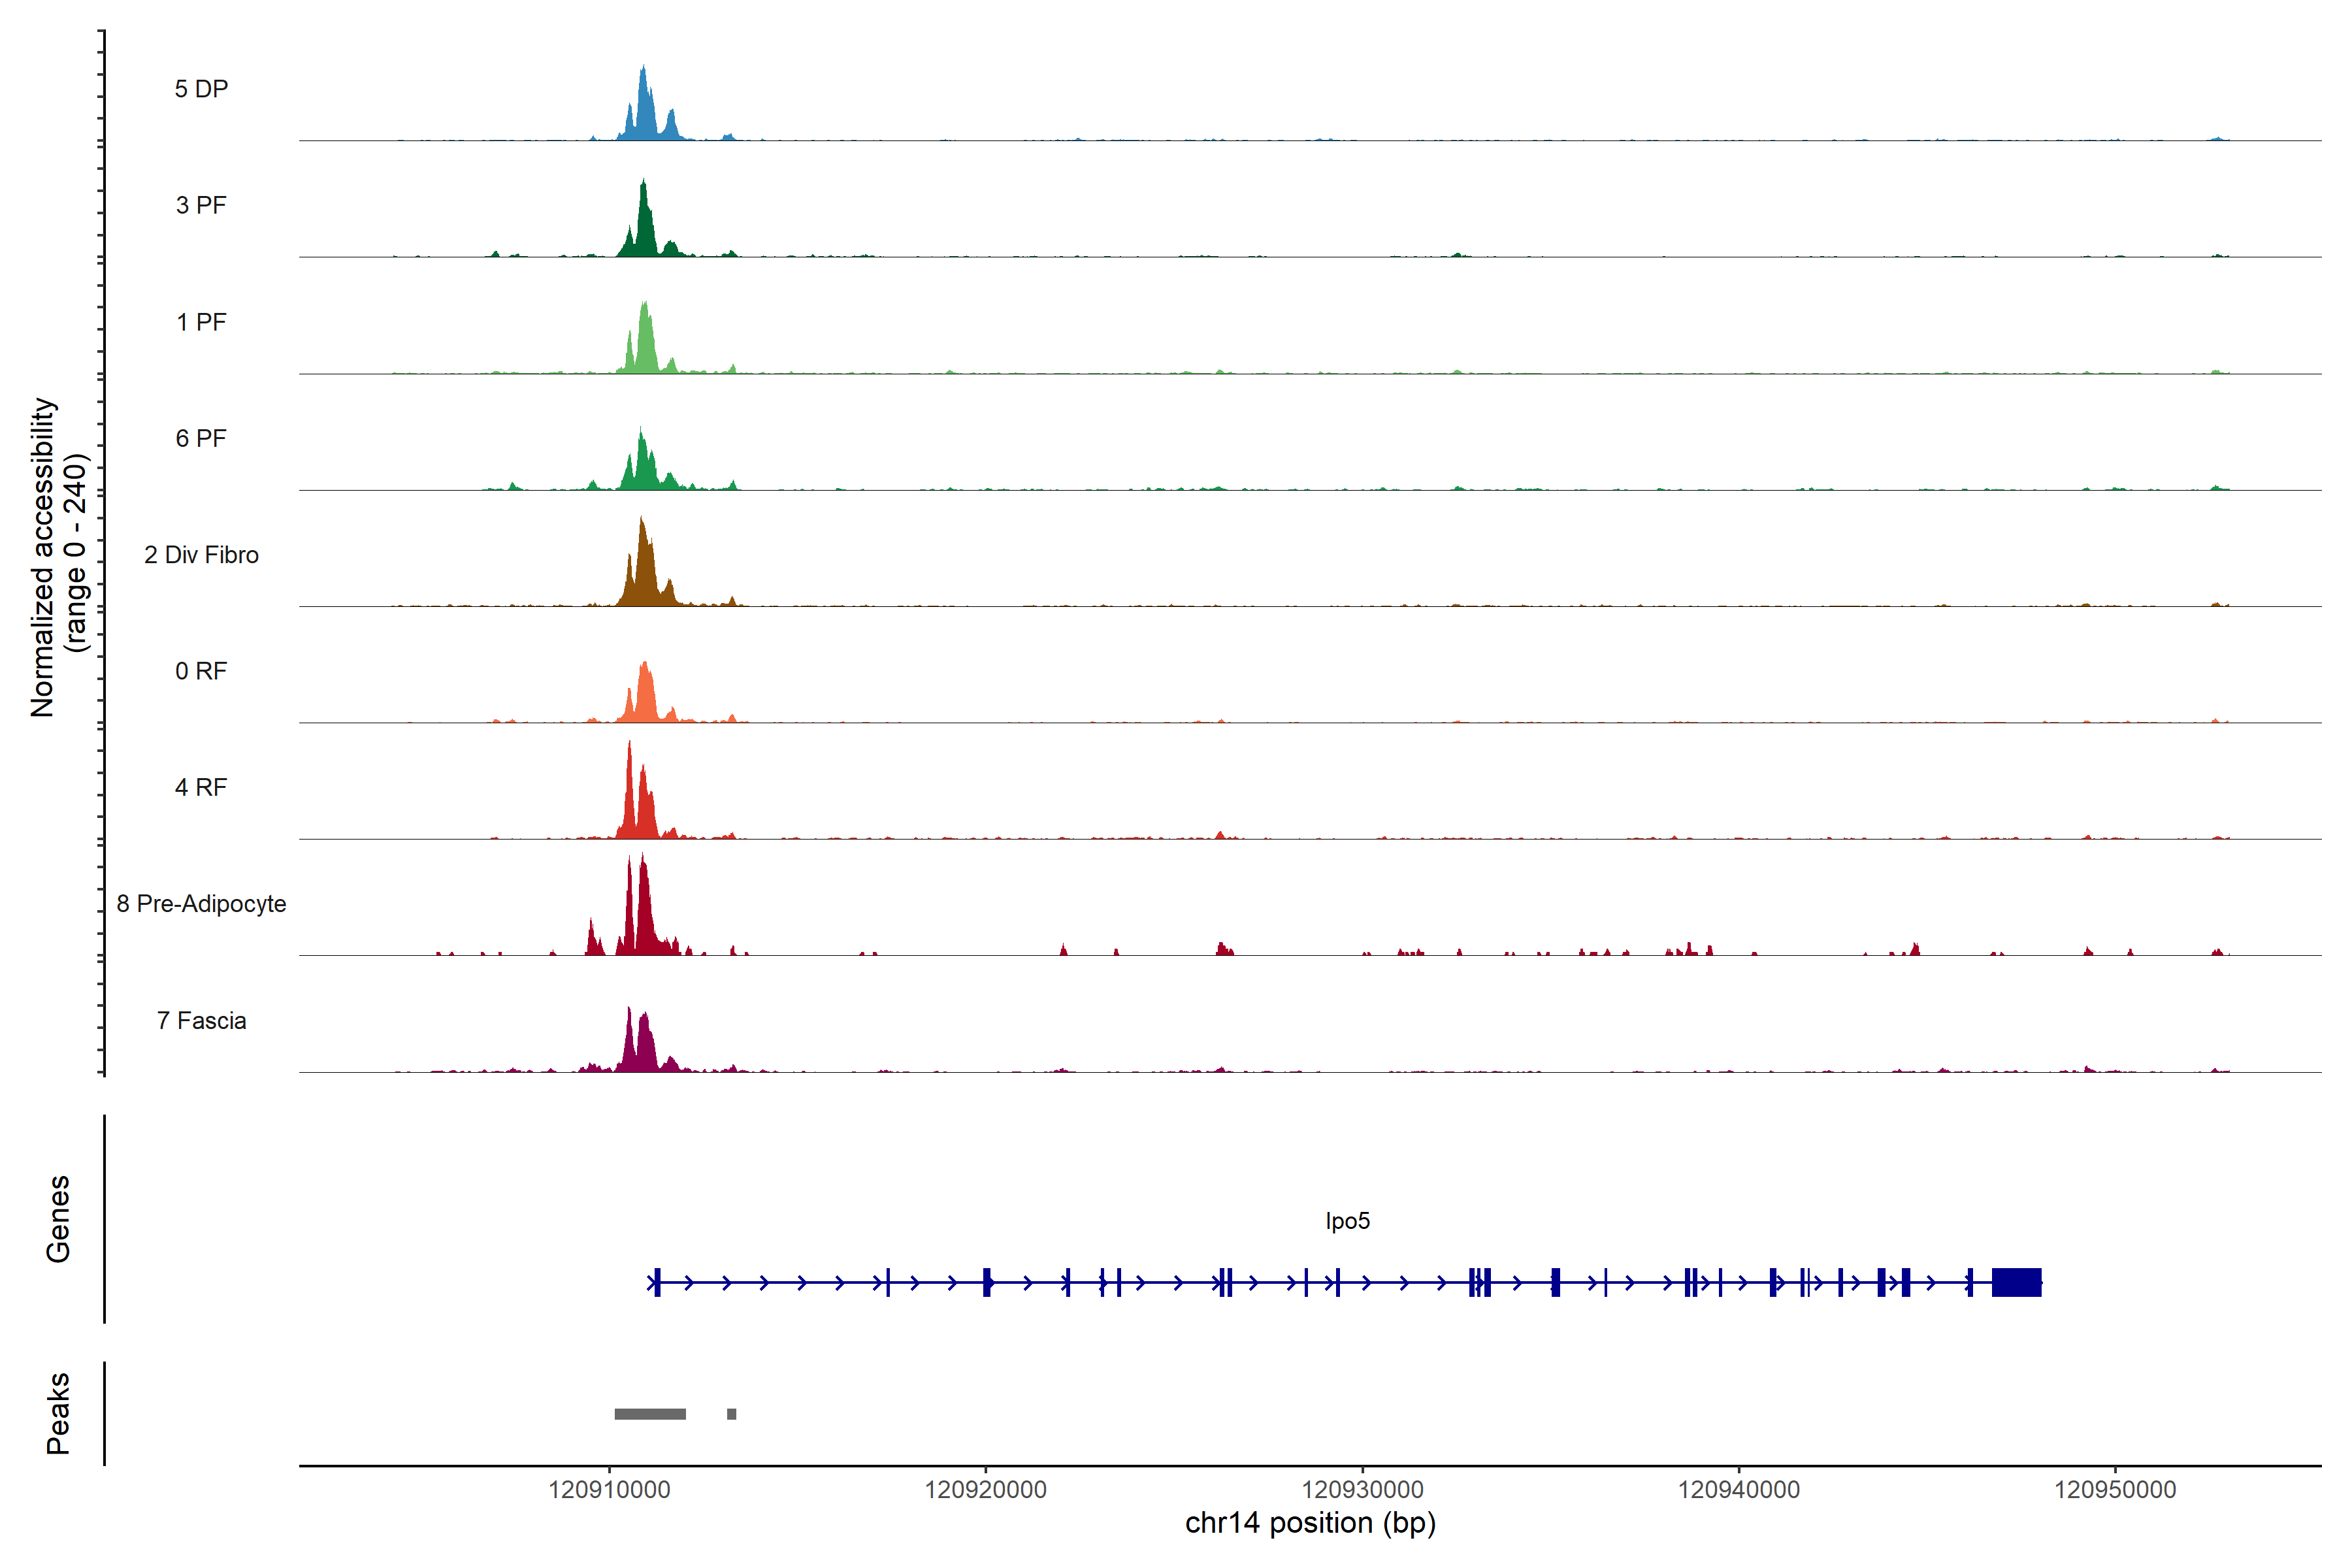Click the 4 RF track label

(201, 787)
